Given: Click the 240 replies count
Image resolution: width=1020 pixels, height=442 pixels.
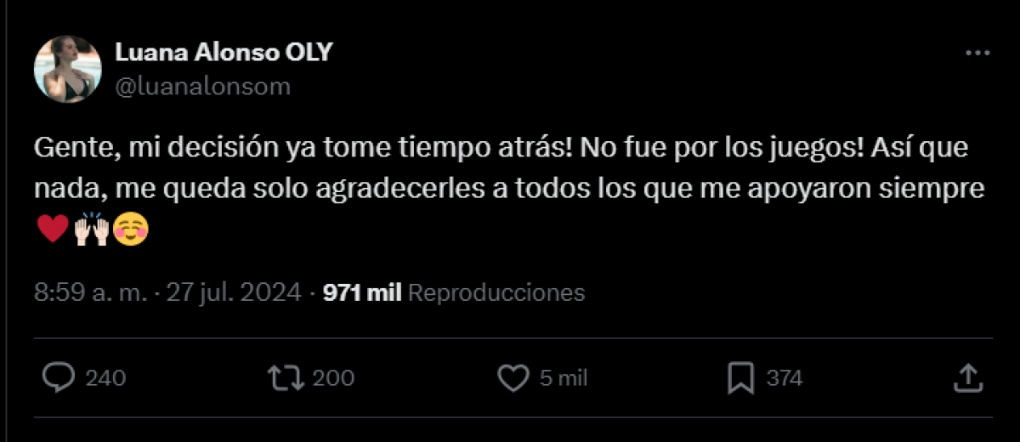Looking at the screenshot, I should pos(106,378).
